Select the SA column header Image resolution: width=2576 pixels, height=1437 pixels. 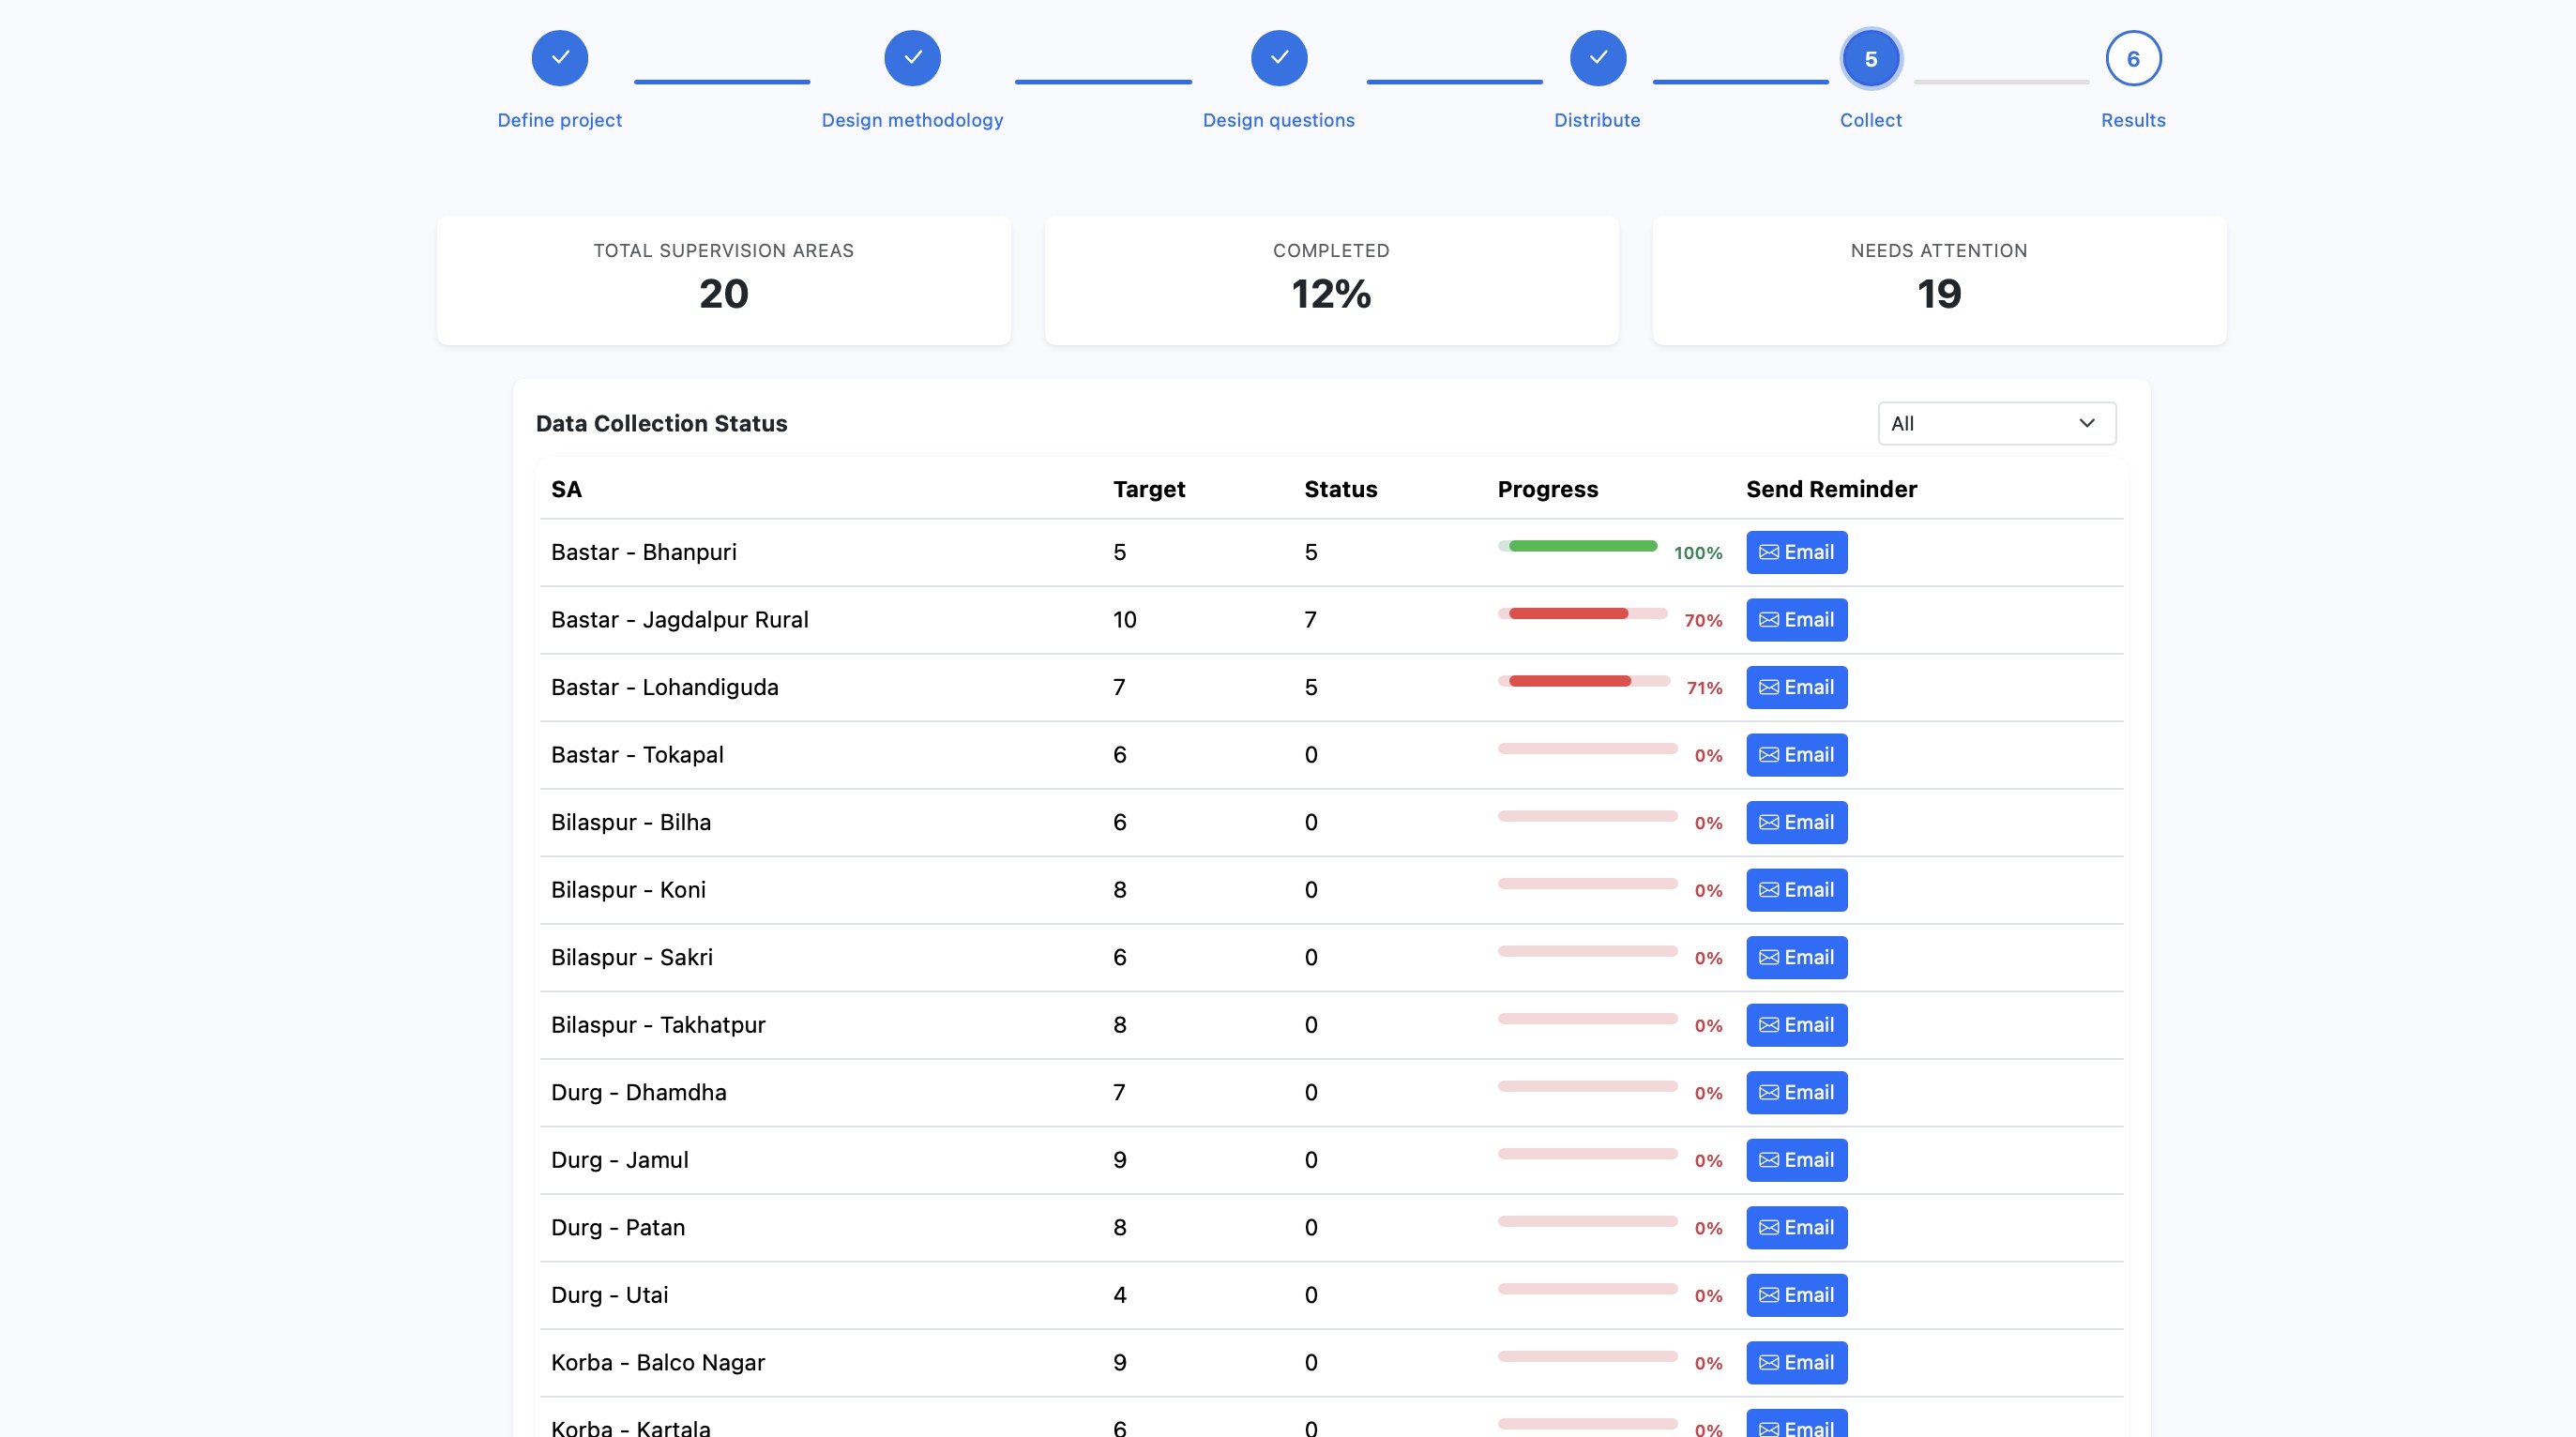coord(567,489)
